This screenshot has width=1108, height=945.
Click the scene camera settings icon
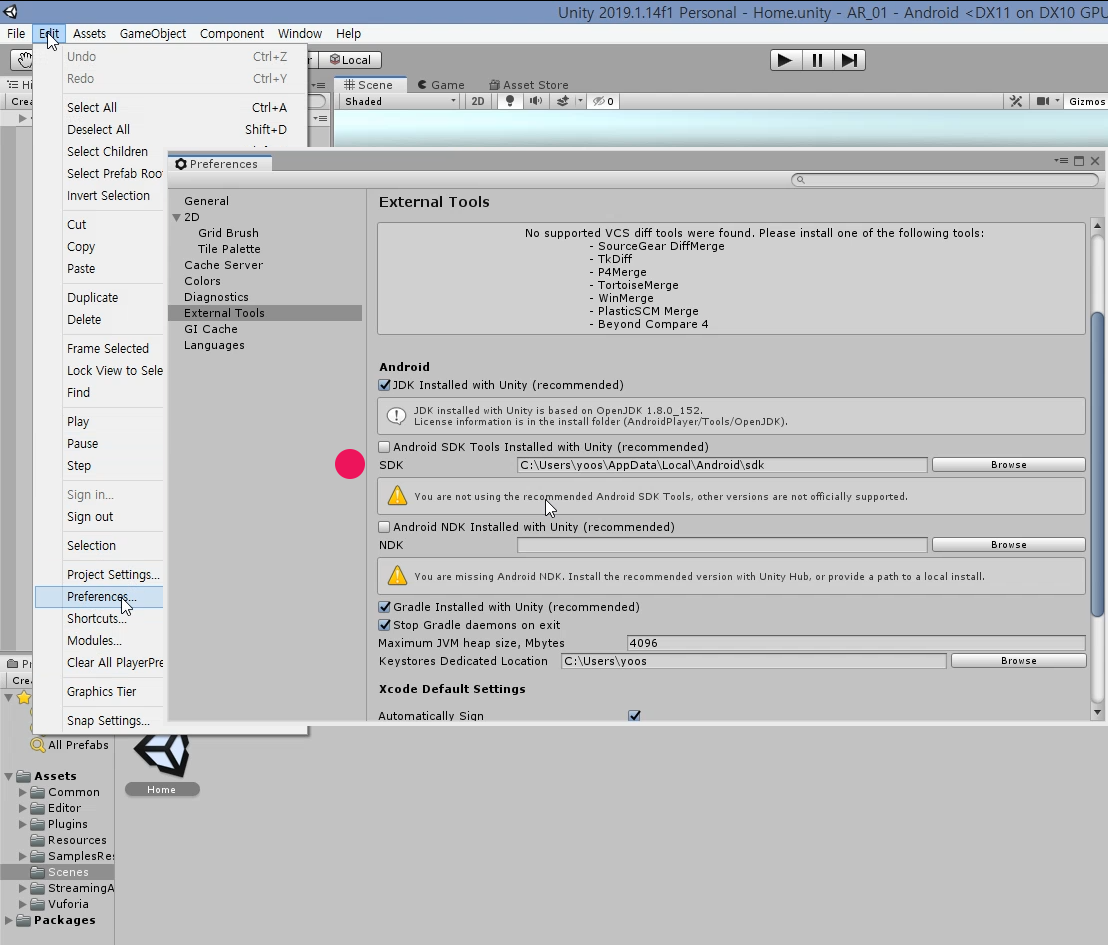click(x=1043, y=101)
